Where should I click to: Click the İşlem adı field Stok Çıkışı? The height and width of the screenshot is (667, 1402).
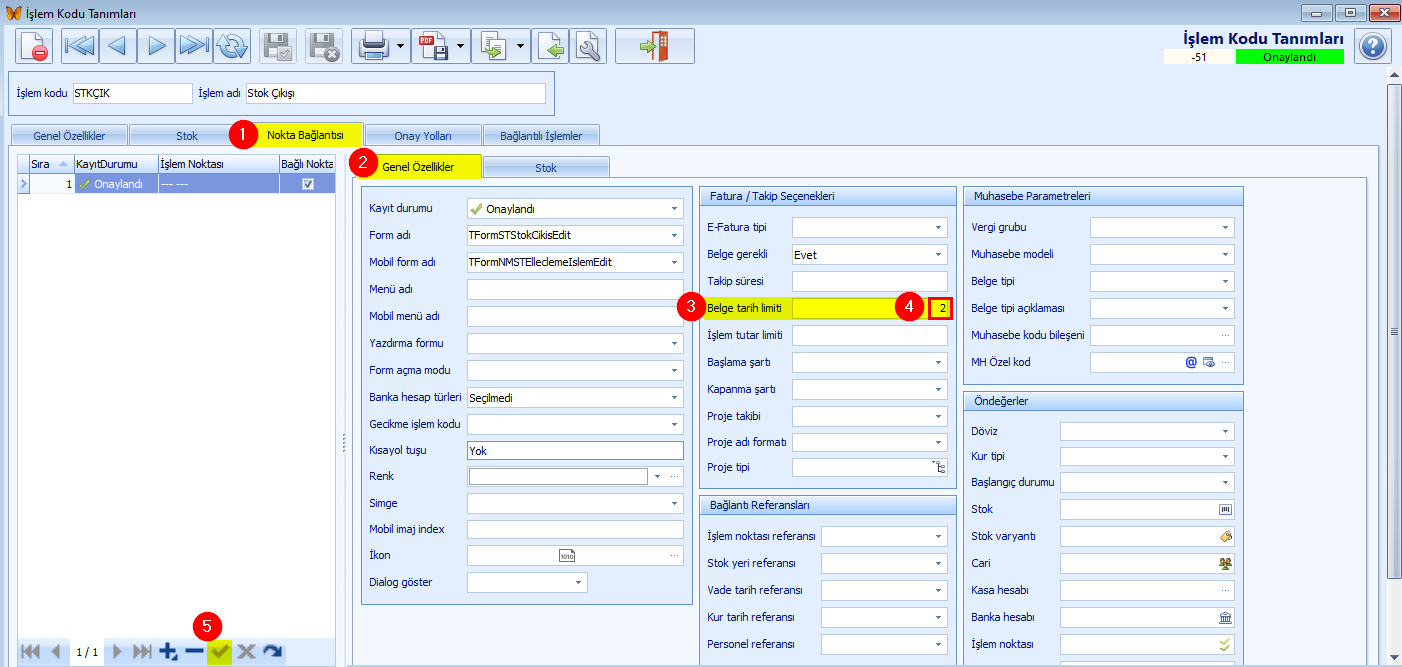tap(396, 93)
